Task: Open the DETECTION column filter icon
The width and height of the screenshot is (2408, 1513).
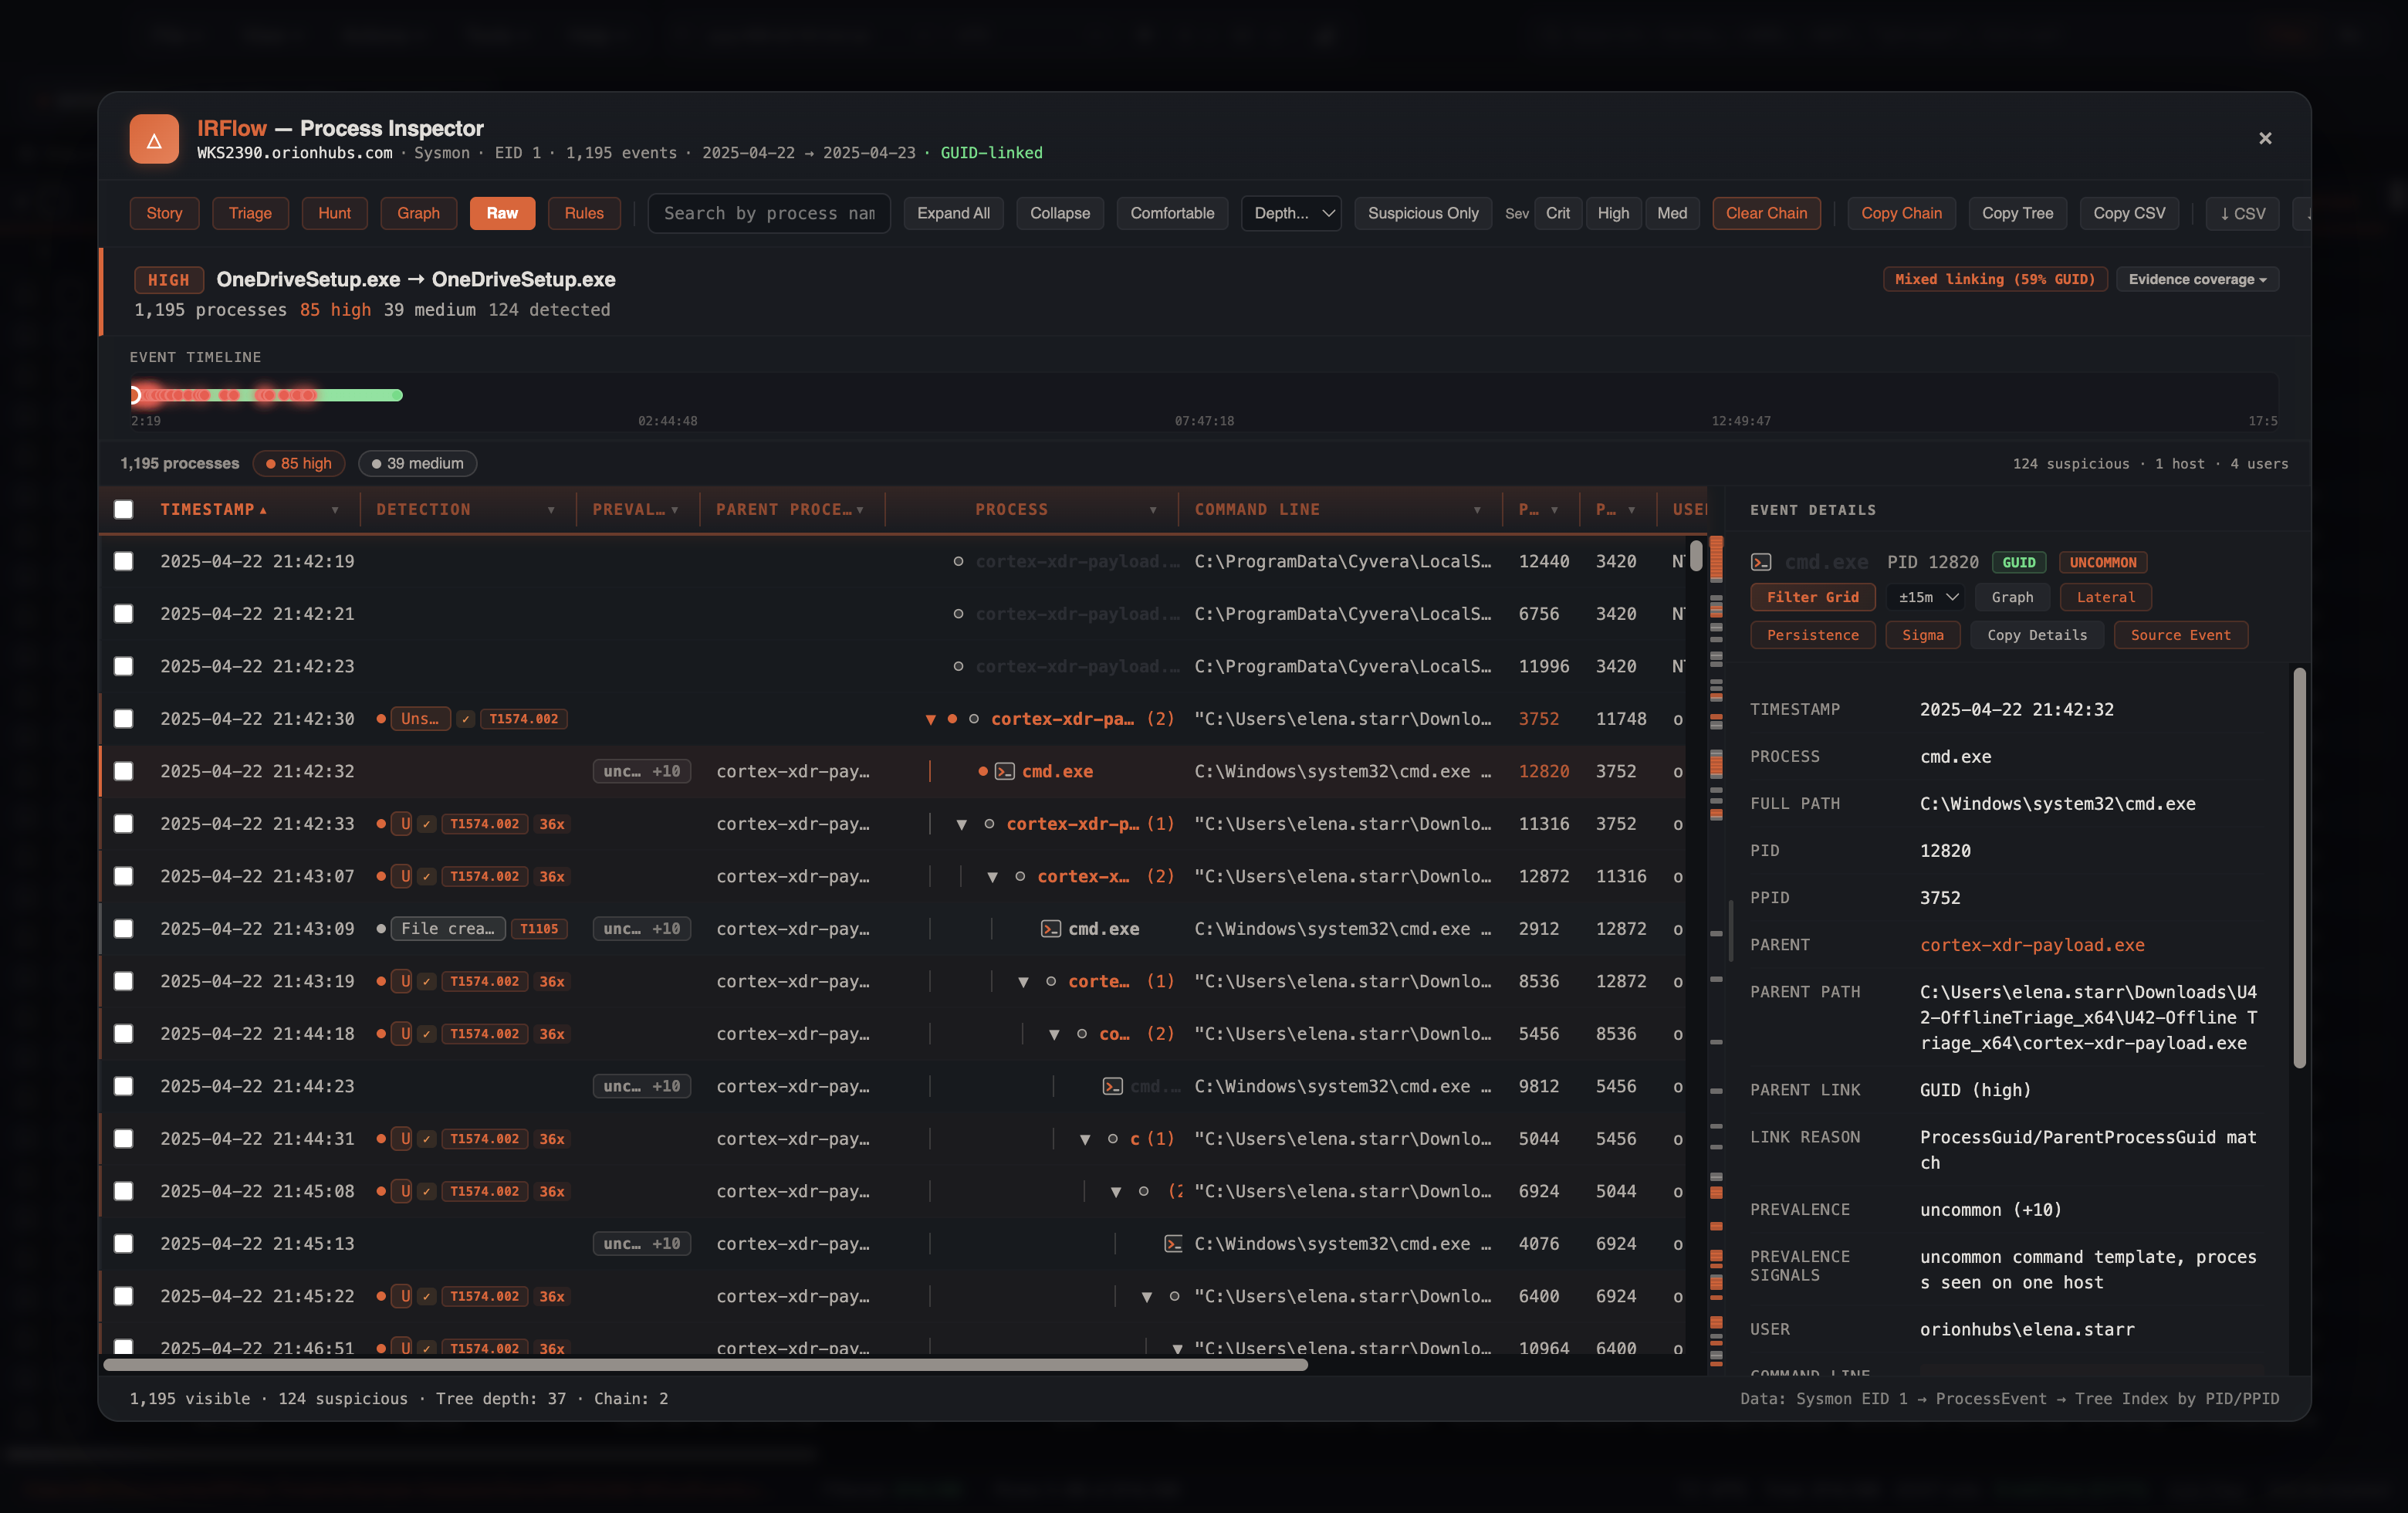Action: coord(551,510)
